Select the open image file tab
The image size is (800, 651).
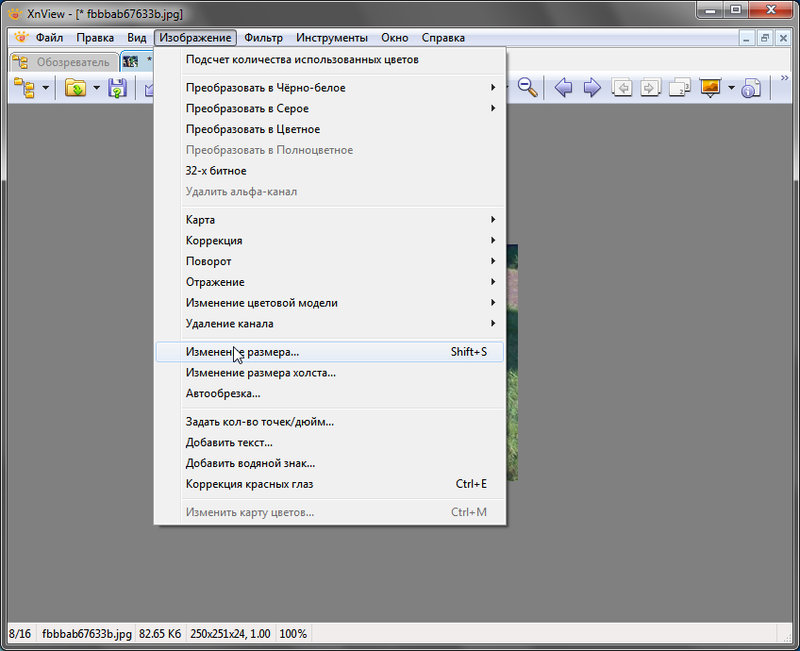coord(137,62)
